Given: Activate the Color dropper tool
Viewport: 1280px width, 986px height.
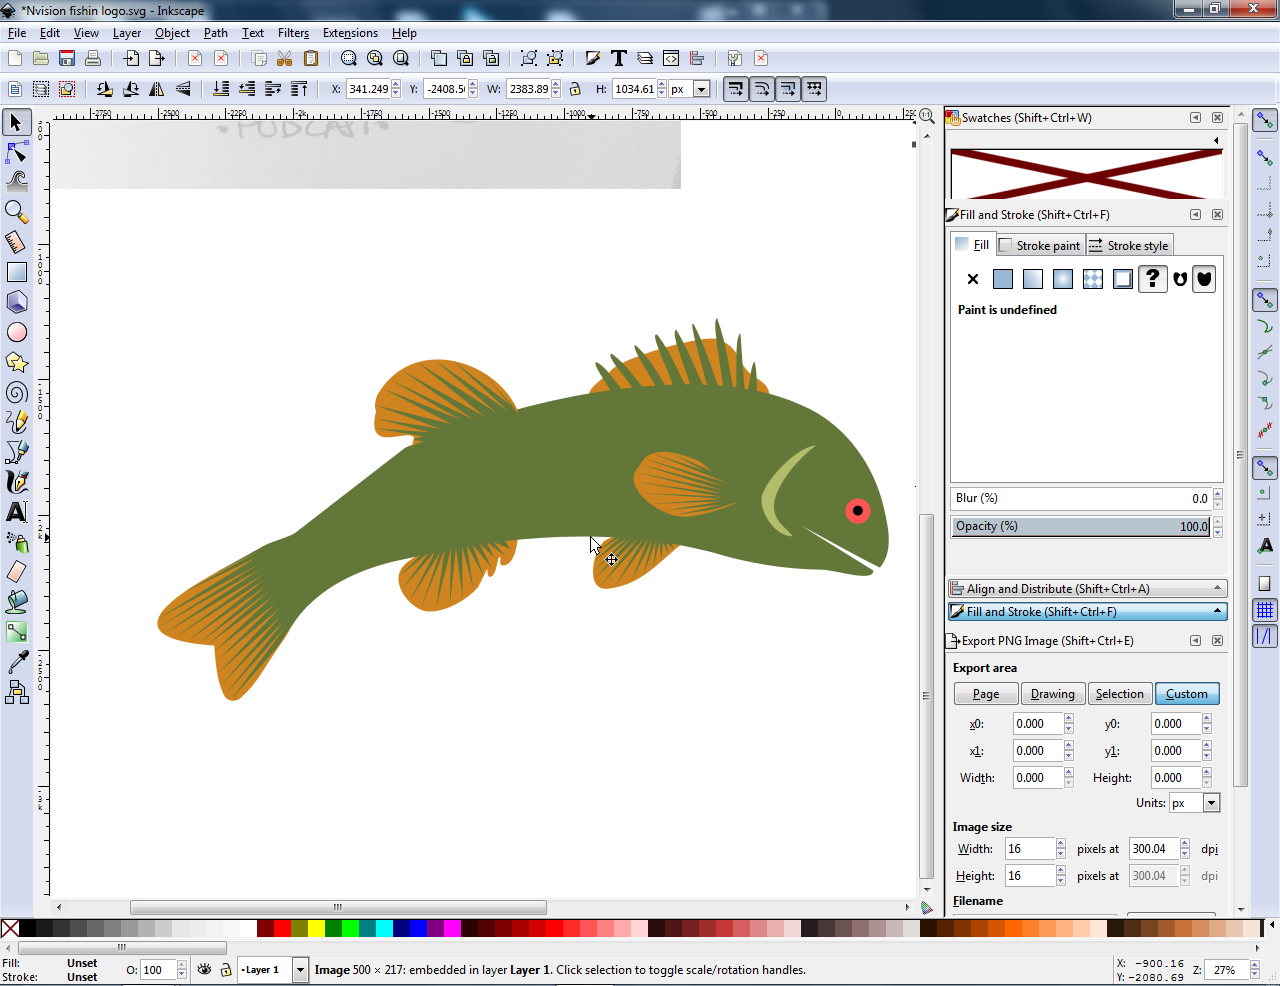Looking at the screenshot, I should 17,662.
